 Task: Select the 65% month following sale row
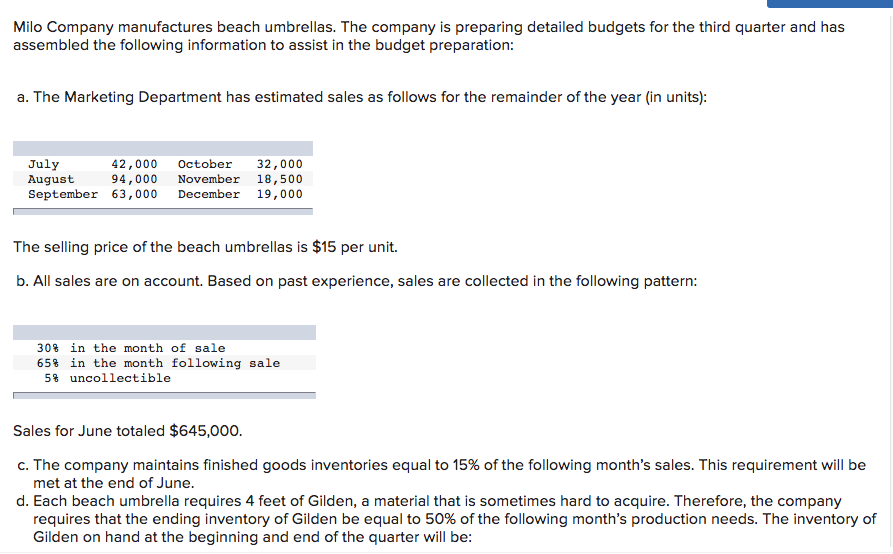(158, 363)
